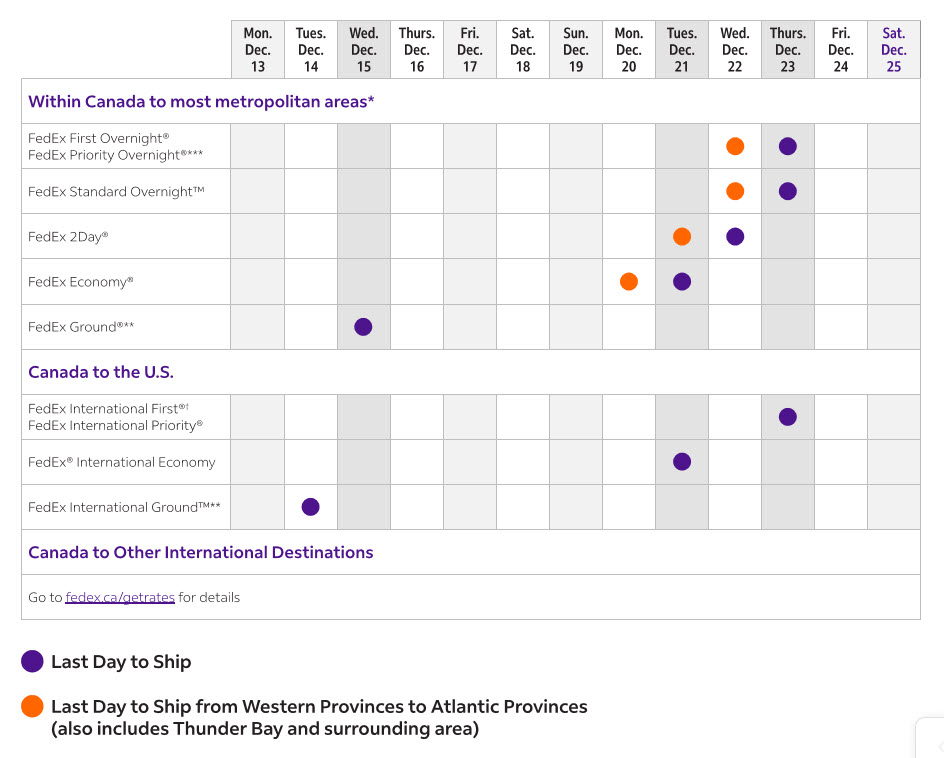Select the "Fri. Dec. 24" column header
Image resolution: width=944 pixels, height=758 pixels.
point(840,50)
